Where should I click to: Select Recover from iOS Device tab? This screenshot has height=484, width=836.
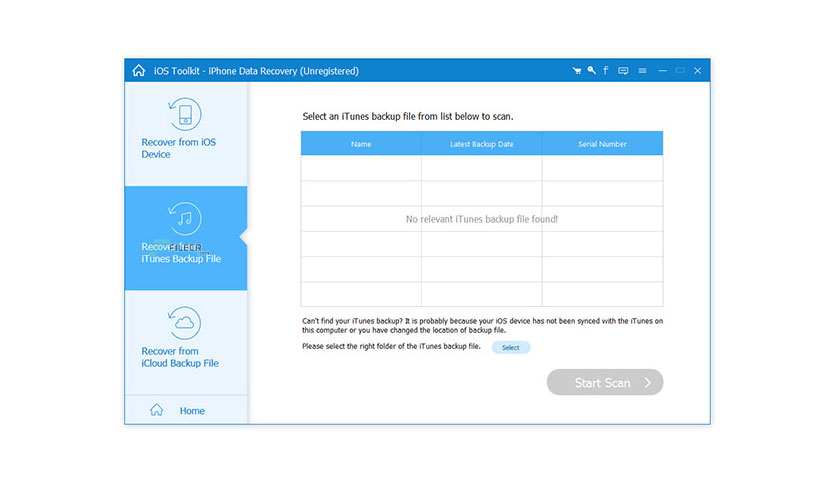186,133
